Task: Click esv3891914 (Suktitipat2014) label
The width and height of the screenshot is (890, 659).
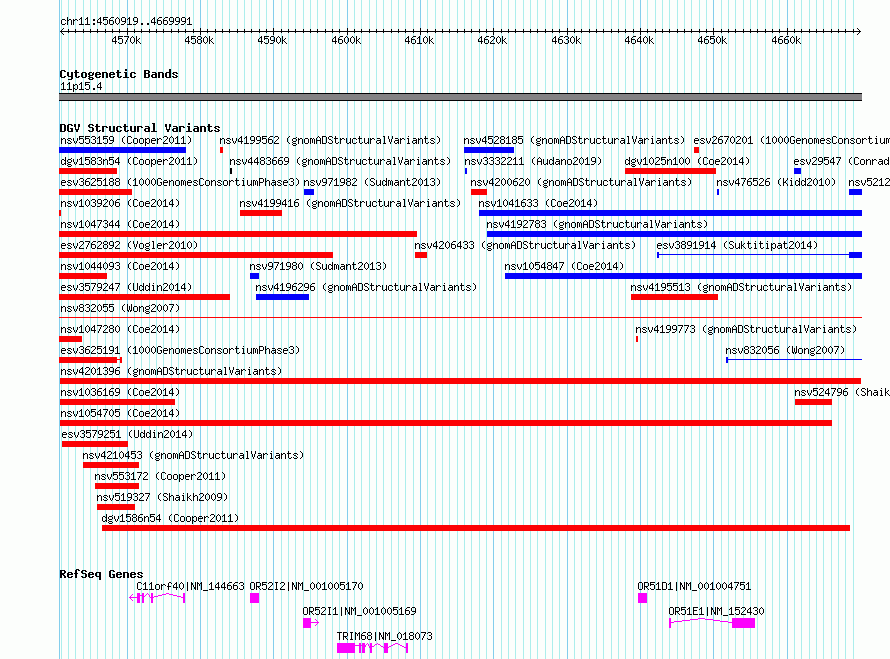Action: point(737,245)
